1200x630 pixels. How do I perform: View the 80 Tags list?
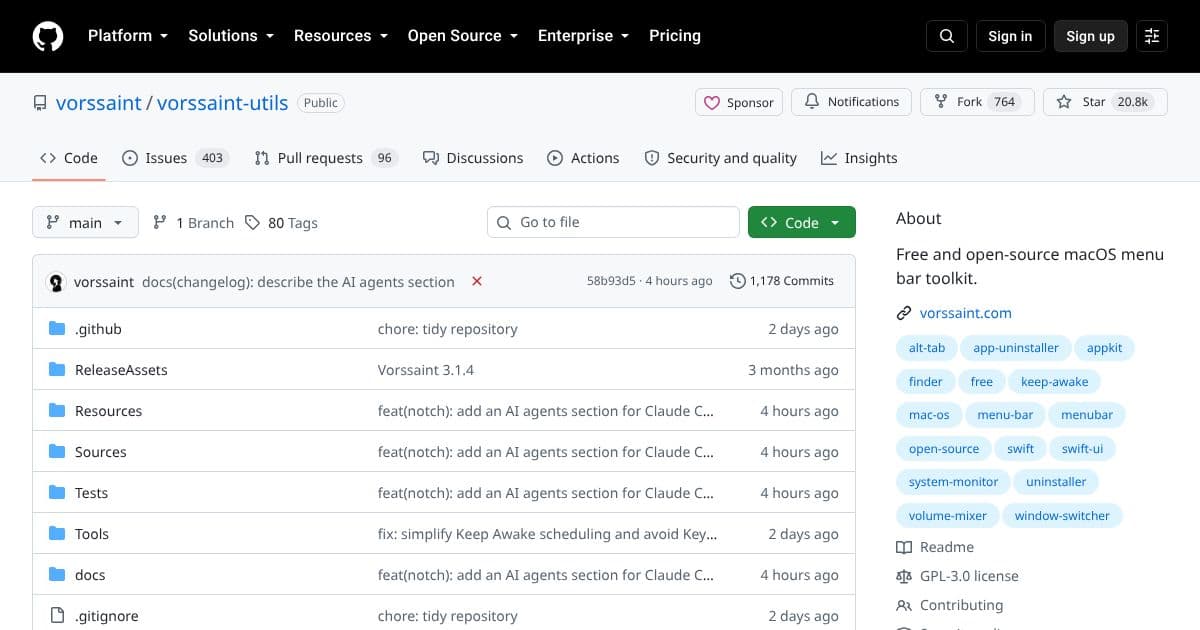282,223
